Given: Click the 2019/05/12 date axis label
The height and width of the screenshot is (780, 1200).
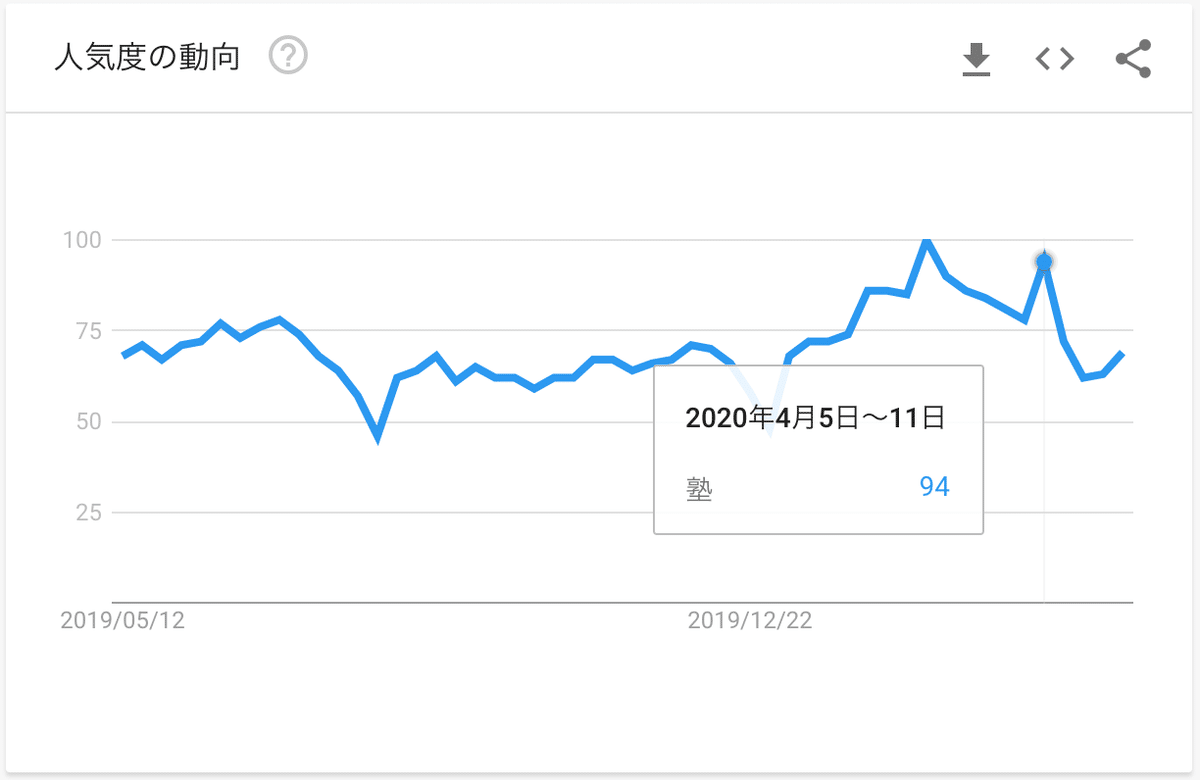Looking at the screenshot, I should [123, 620].
